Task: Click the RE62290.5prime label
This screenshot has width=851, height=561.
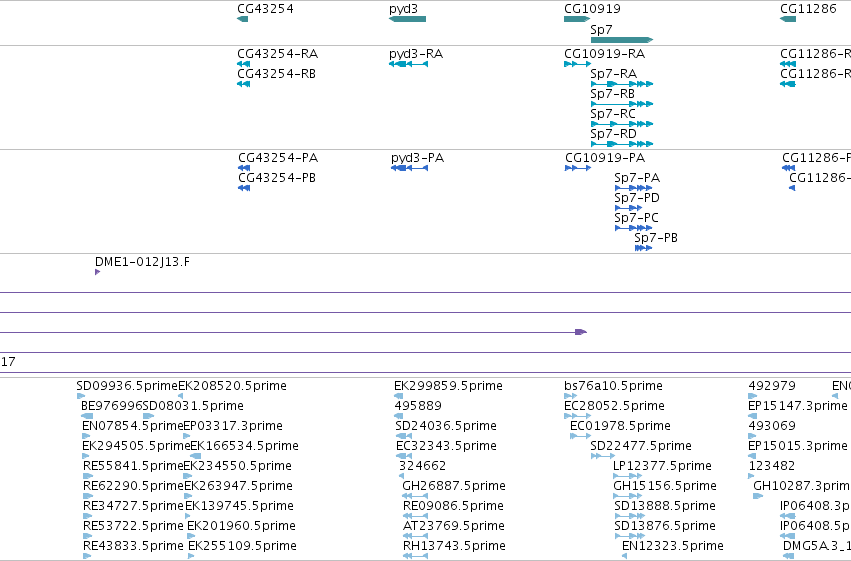Action: pyautogui.click(x=134, y=487)
